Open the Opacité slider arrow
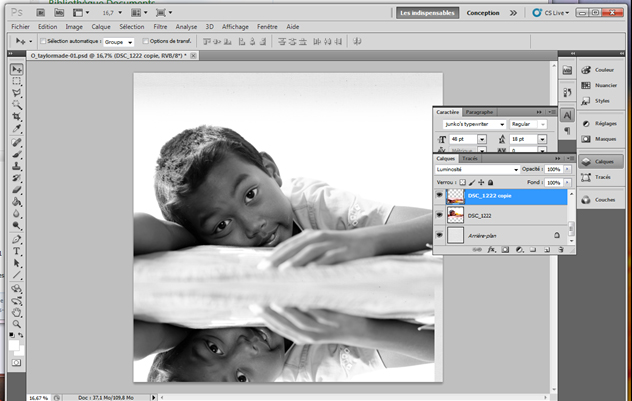The image size is (632, 401). (567, 169)
